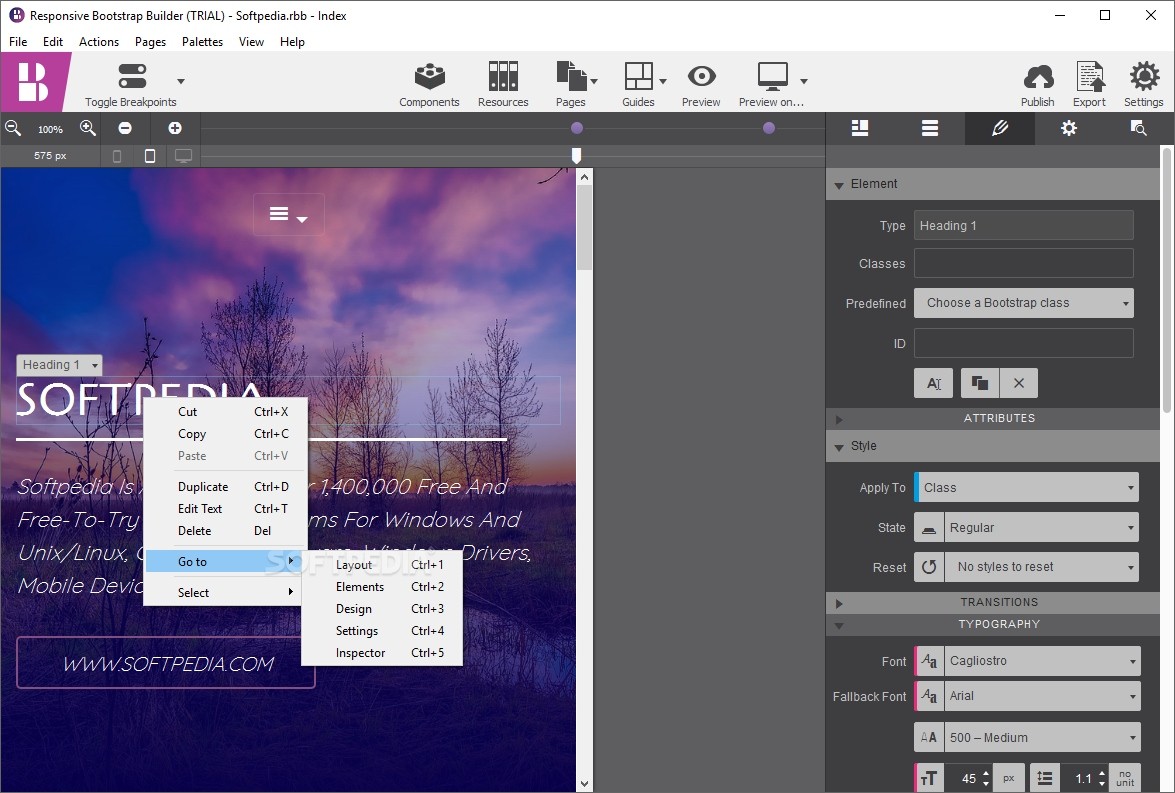Open the Design panel brush tab

tap(1000, 128)
